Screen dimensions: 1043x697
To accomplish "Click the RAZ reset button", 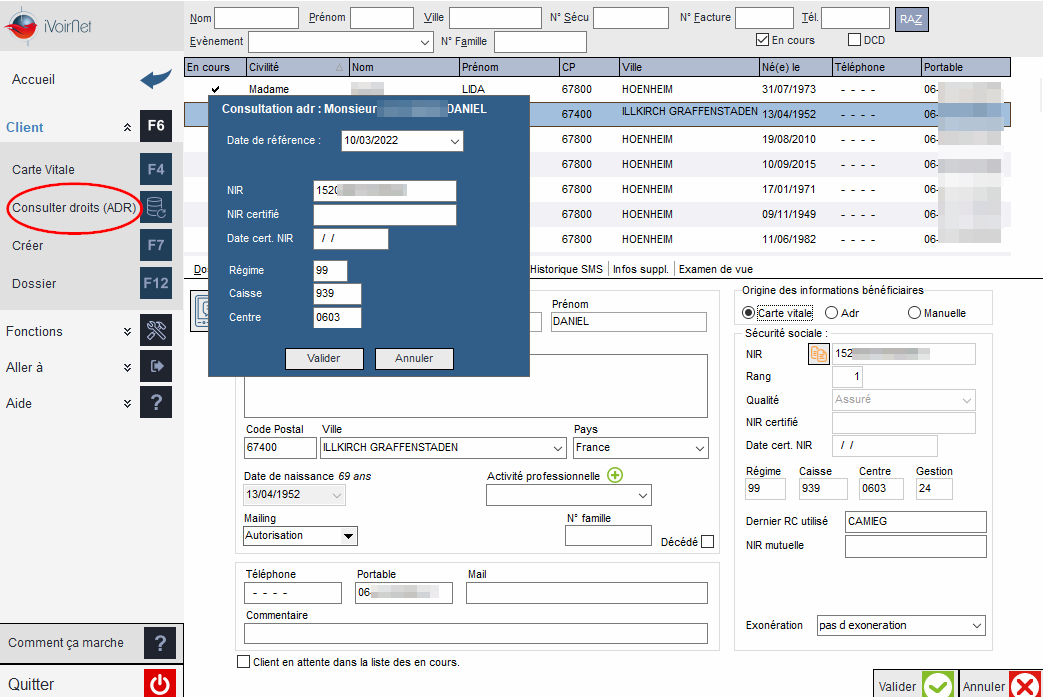I will tap(911, 19).
